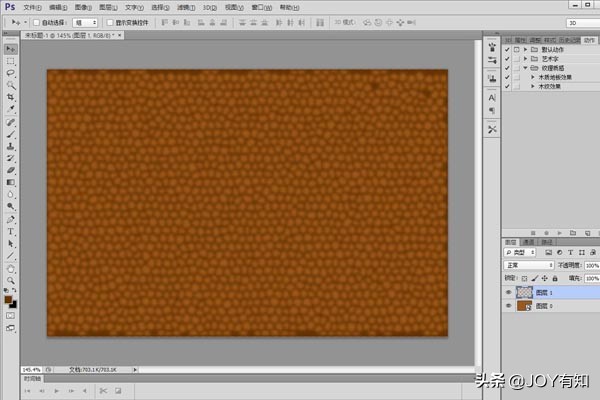
Task: Select the Pen tool
Action: point(11,220)
